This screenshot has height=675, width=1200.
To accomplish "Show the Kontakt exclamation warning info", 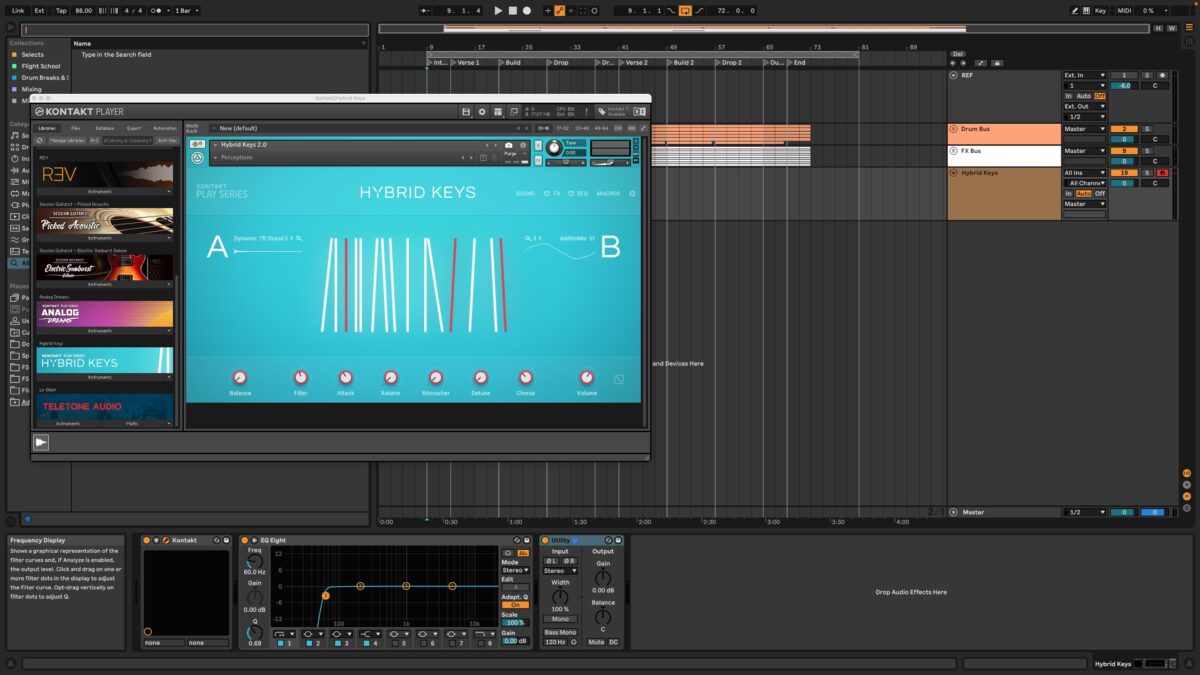I will tap(587, 112).
